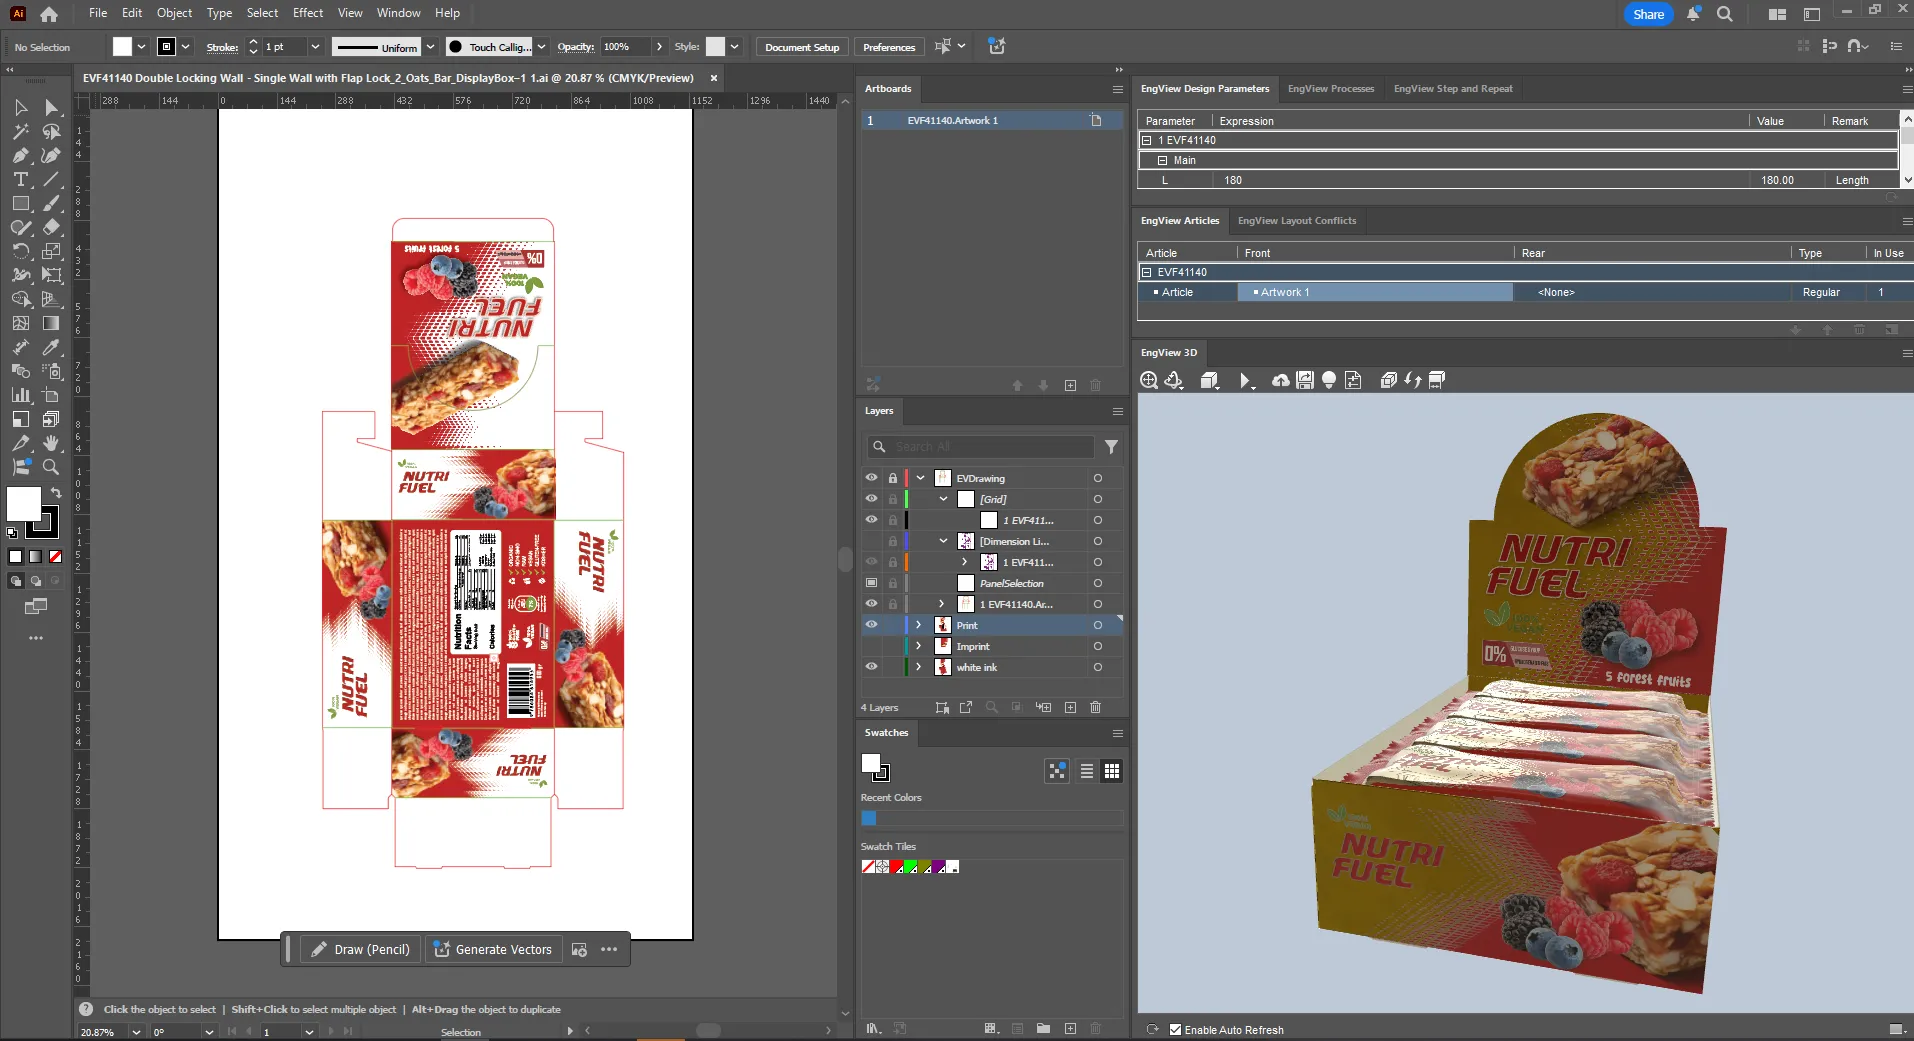
Task: Select the Eraser tool
Action: [x=51, y=227]
